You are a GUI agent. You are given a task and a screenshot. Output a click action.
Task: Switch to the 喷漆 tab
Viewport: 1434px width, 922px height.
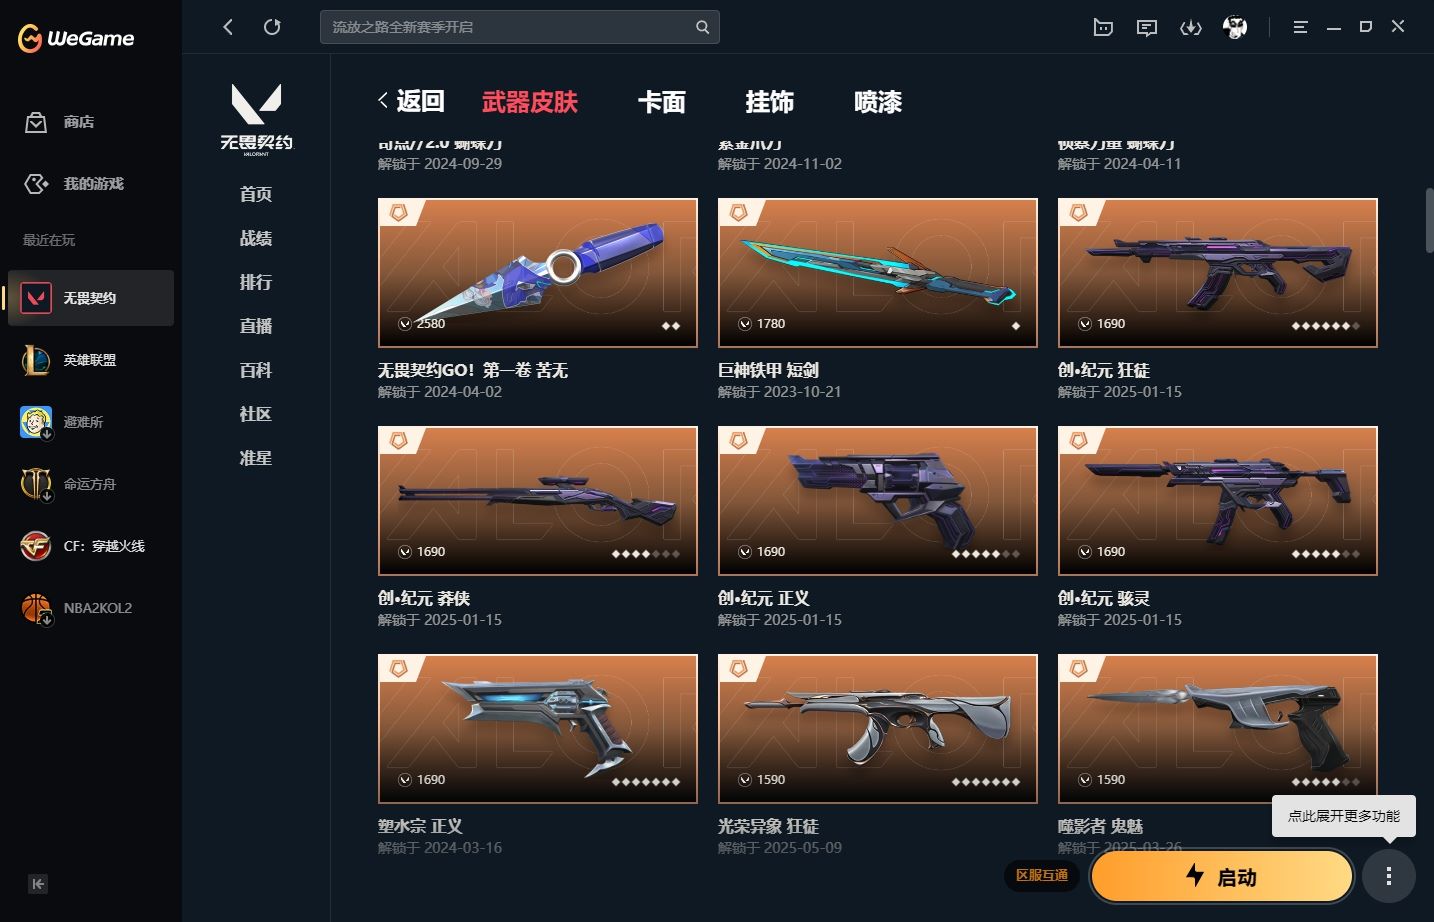[878, 102]
